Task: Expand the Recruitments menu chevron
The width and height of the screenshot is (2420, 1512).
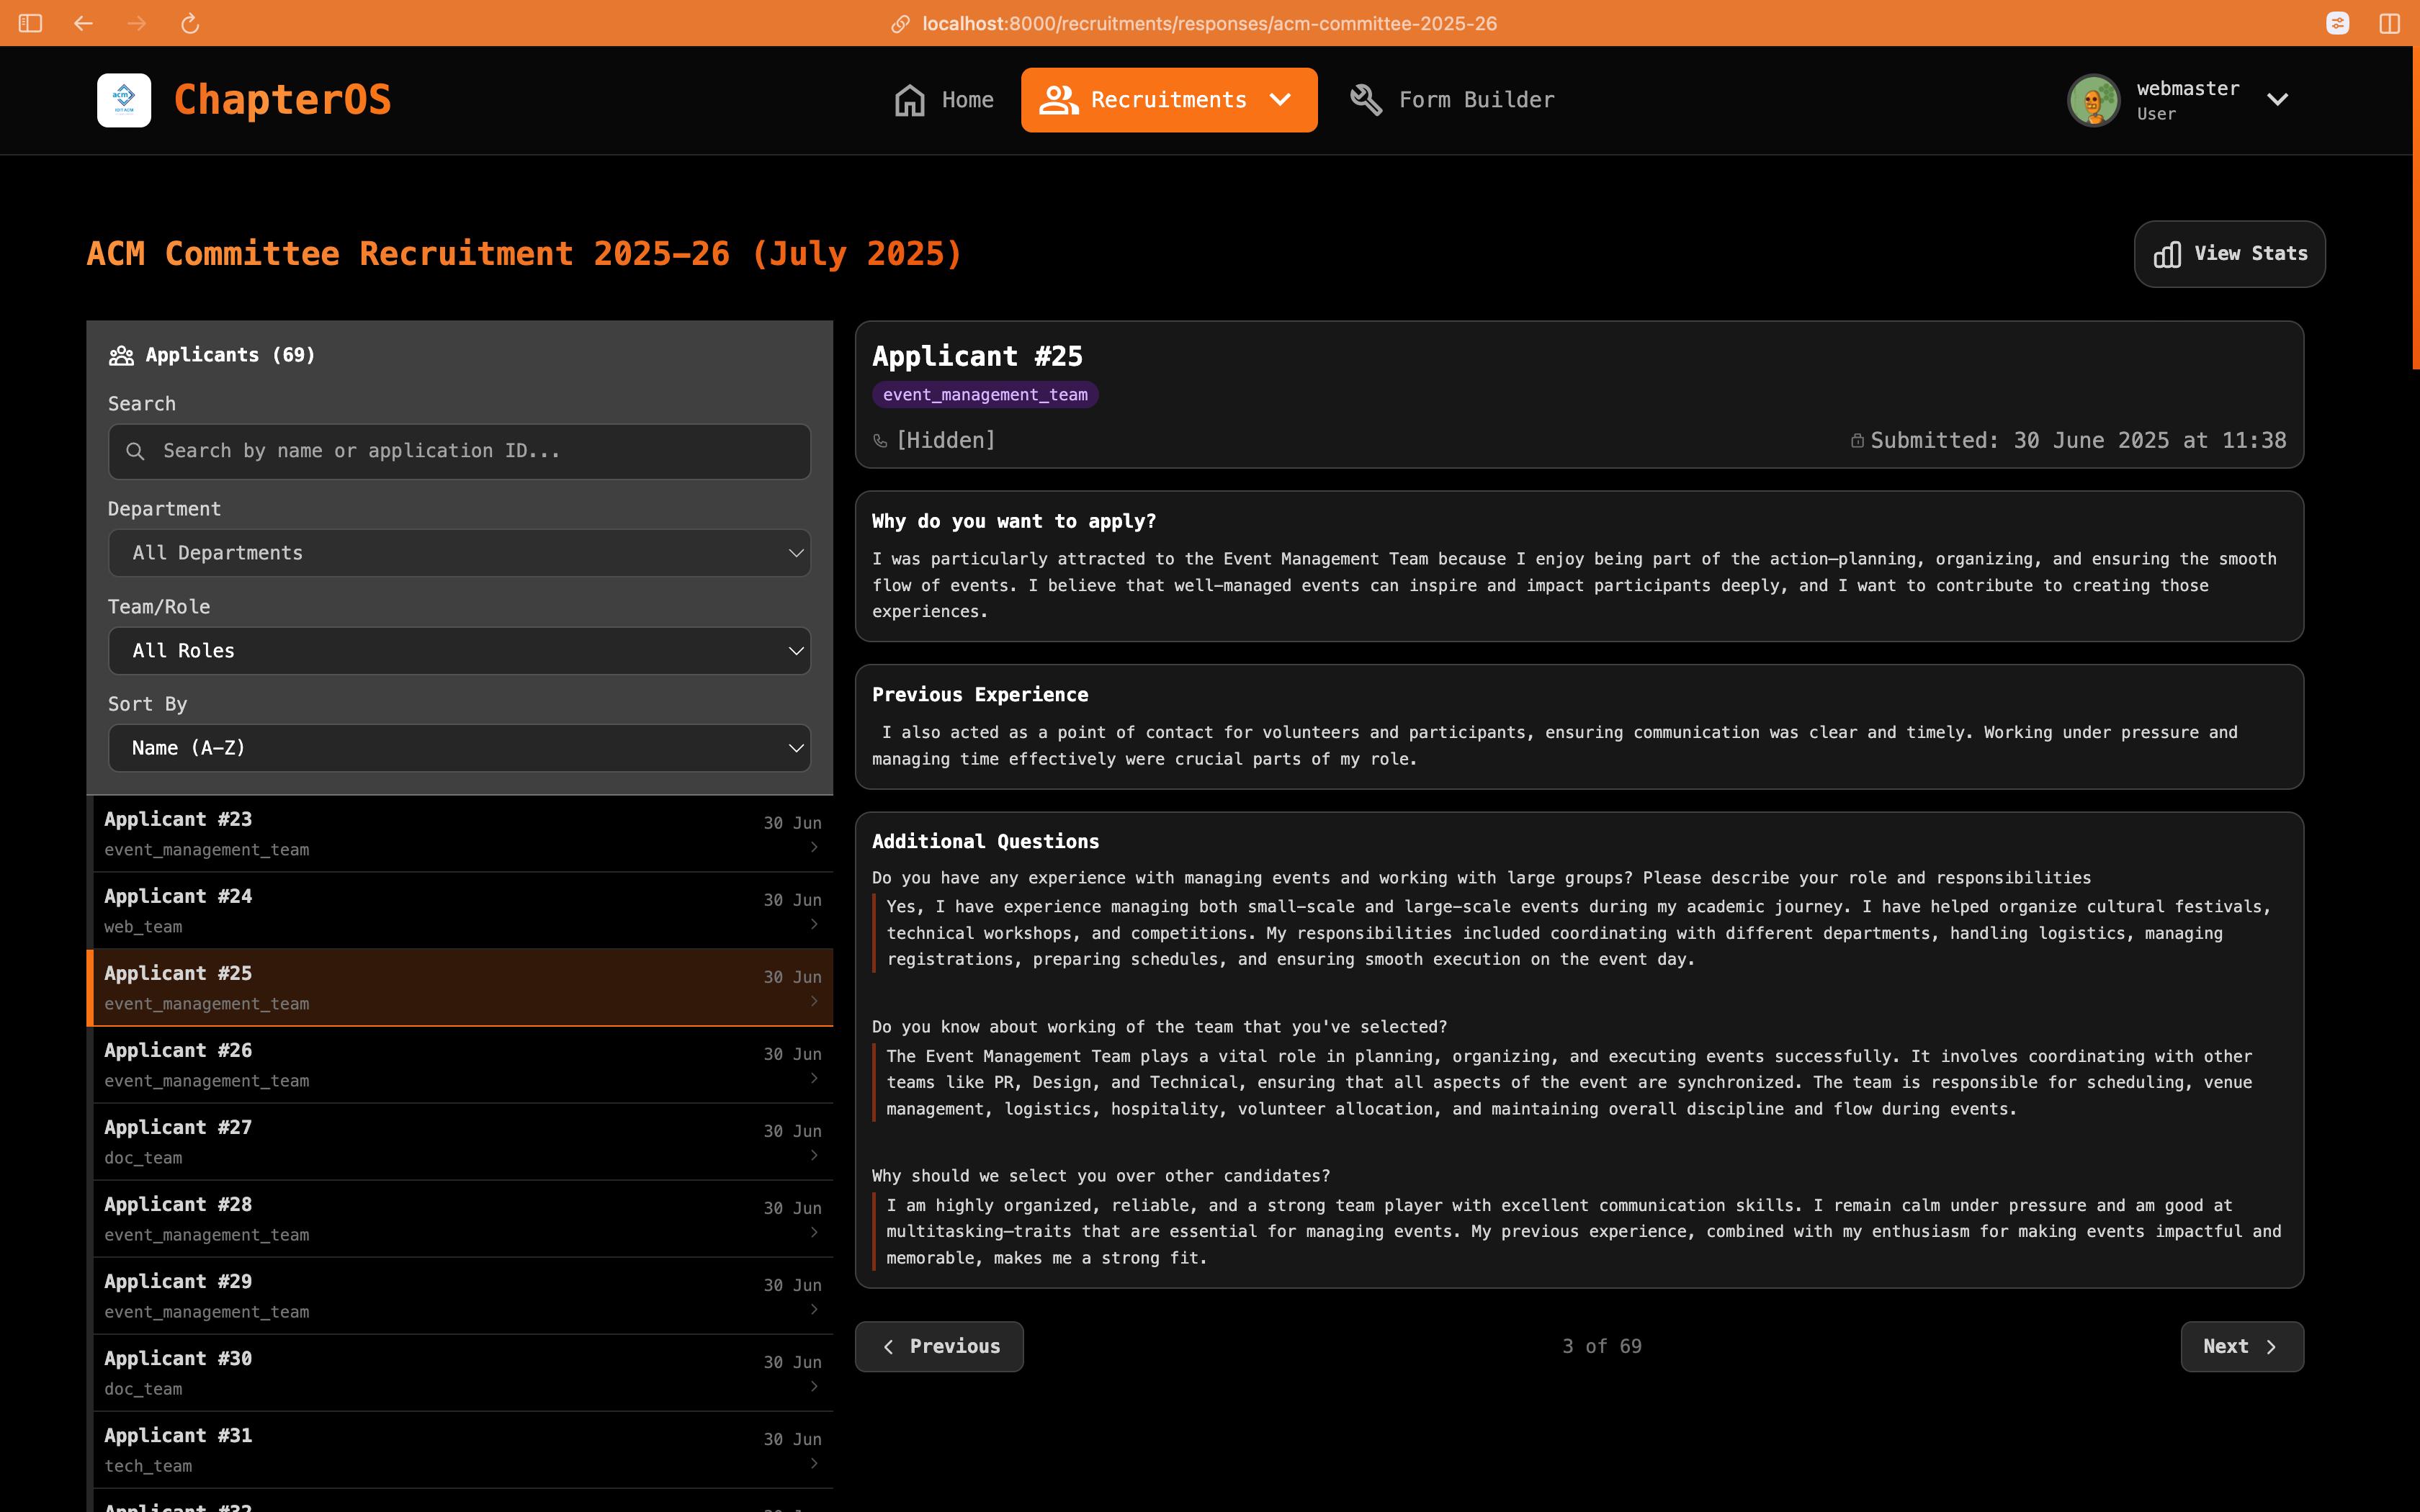Action: pyautogui.click(x=1281, y=100)
